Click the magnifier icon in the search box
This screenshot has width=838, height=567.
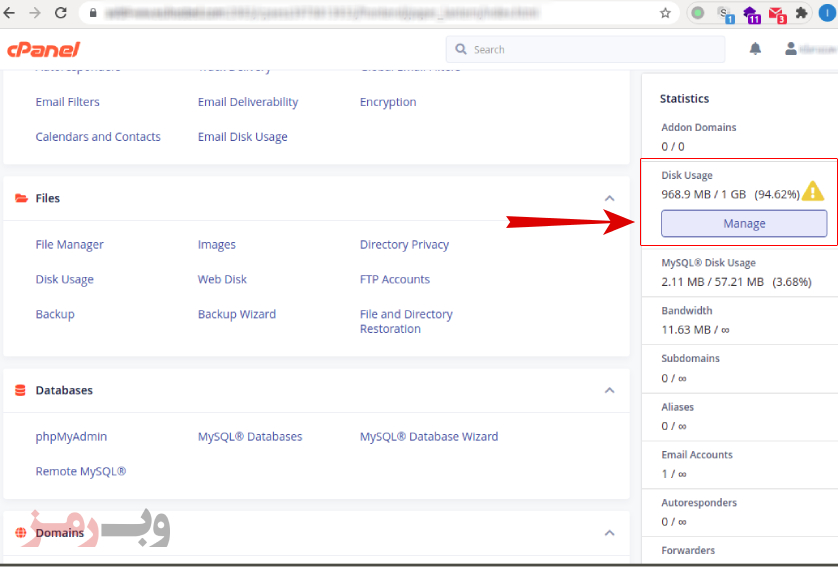461,49
